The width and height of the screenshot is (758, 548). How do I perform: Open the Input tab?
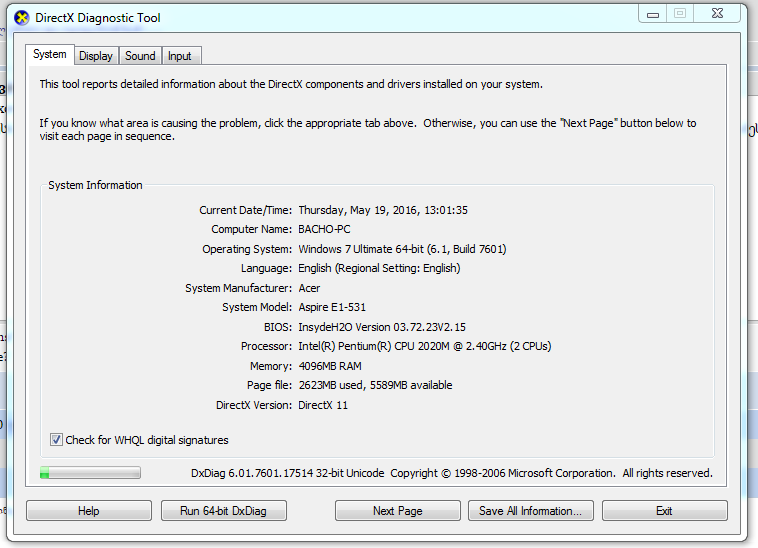pyautogui.click(x=180, y=56)
